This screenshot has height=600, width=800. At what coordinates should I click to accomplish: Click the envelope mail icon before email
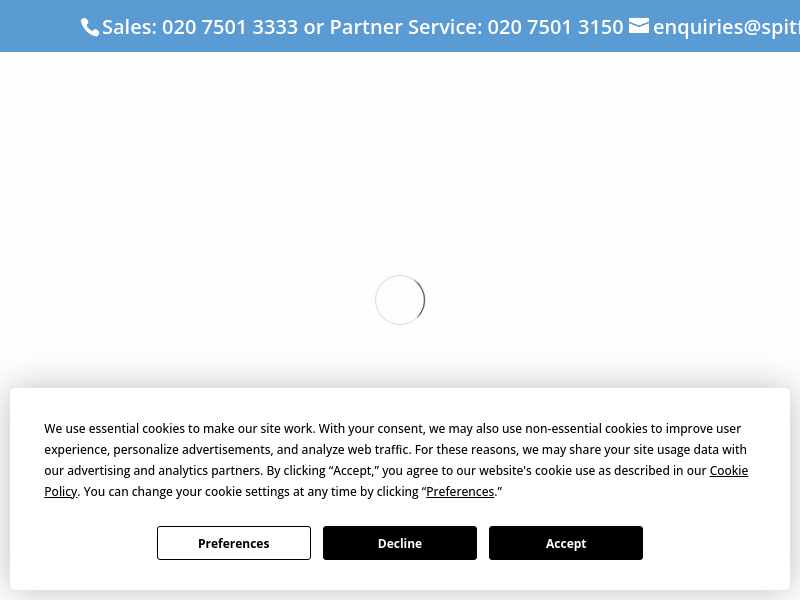639,25
